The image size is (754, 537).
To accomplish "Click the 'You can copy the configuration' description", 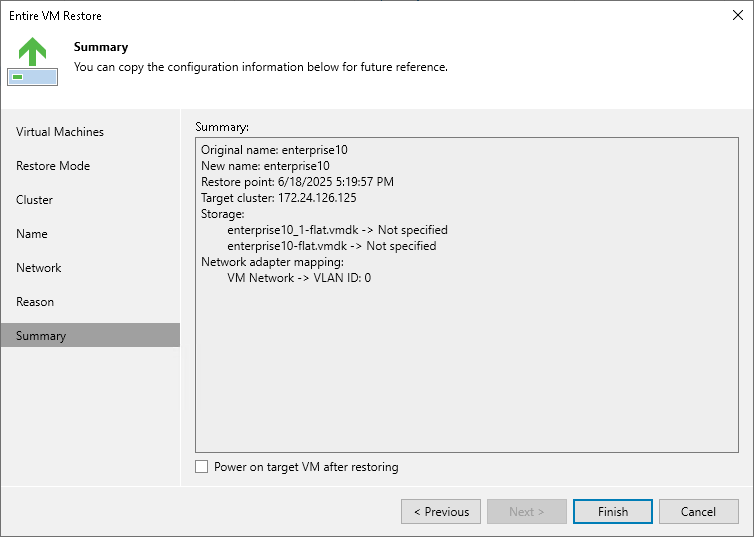I will click(x=261, y=67).
